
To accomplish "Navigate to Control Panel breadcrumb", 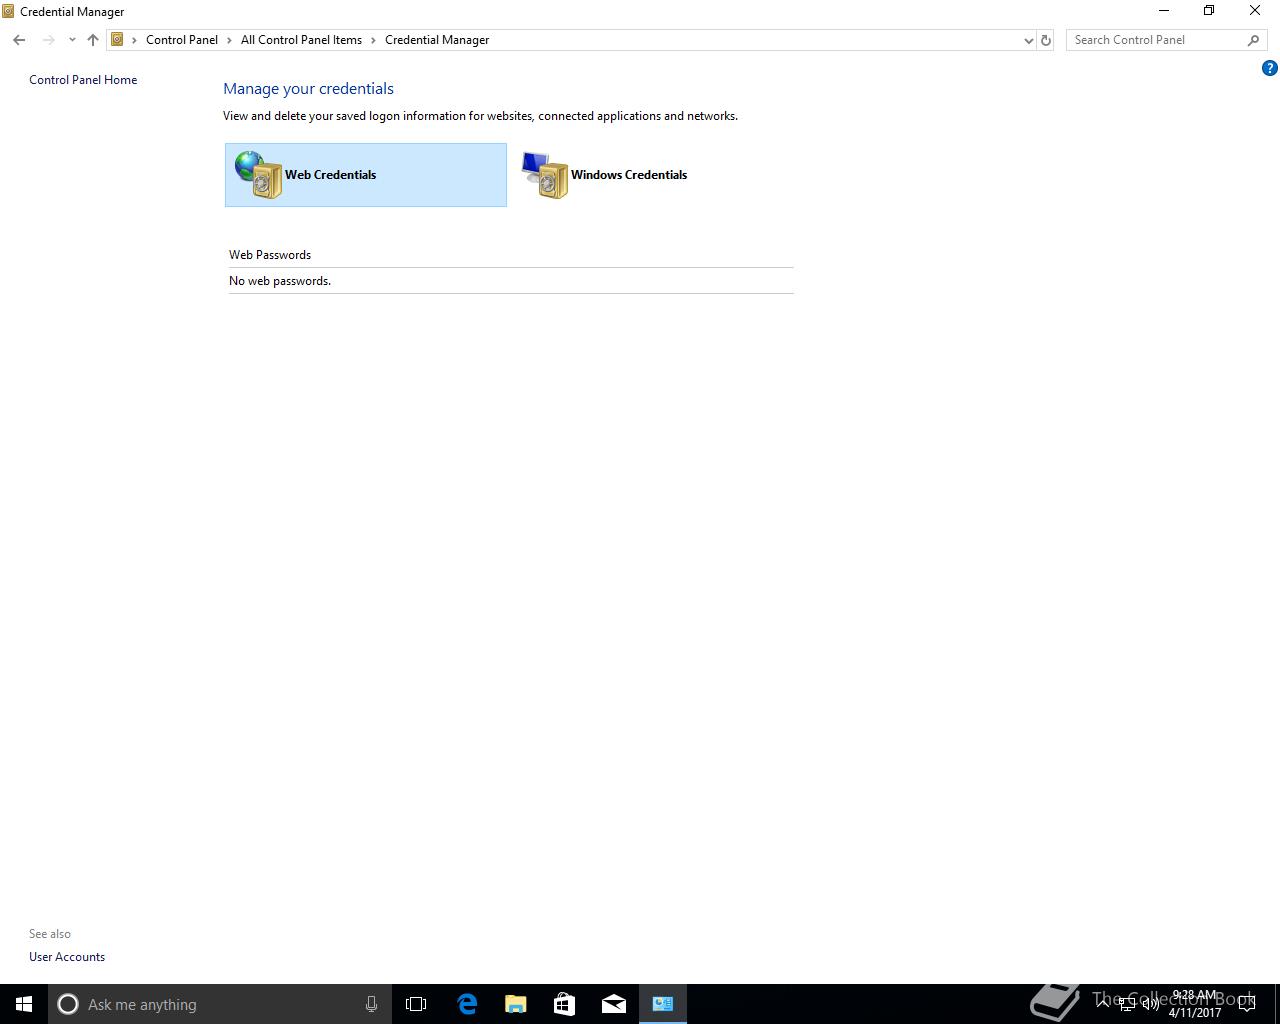I will click(x=182, y=40).
